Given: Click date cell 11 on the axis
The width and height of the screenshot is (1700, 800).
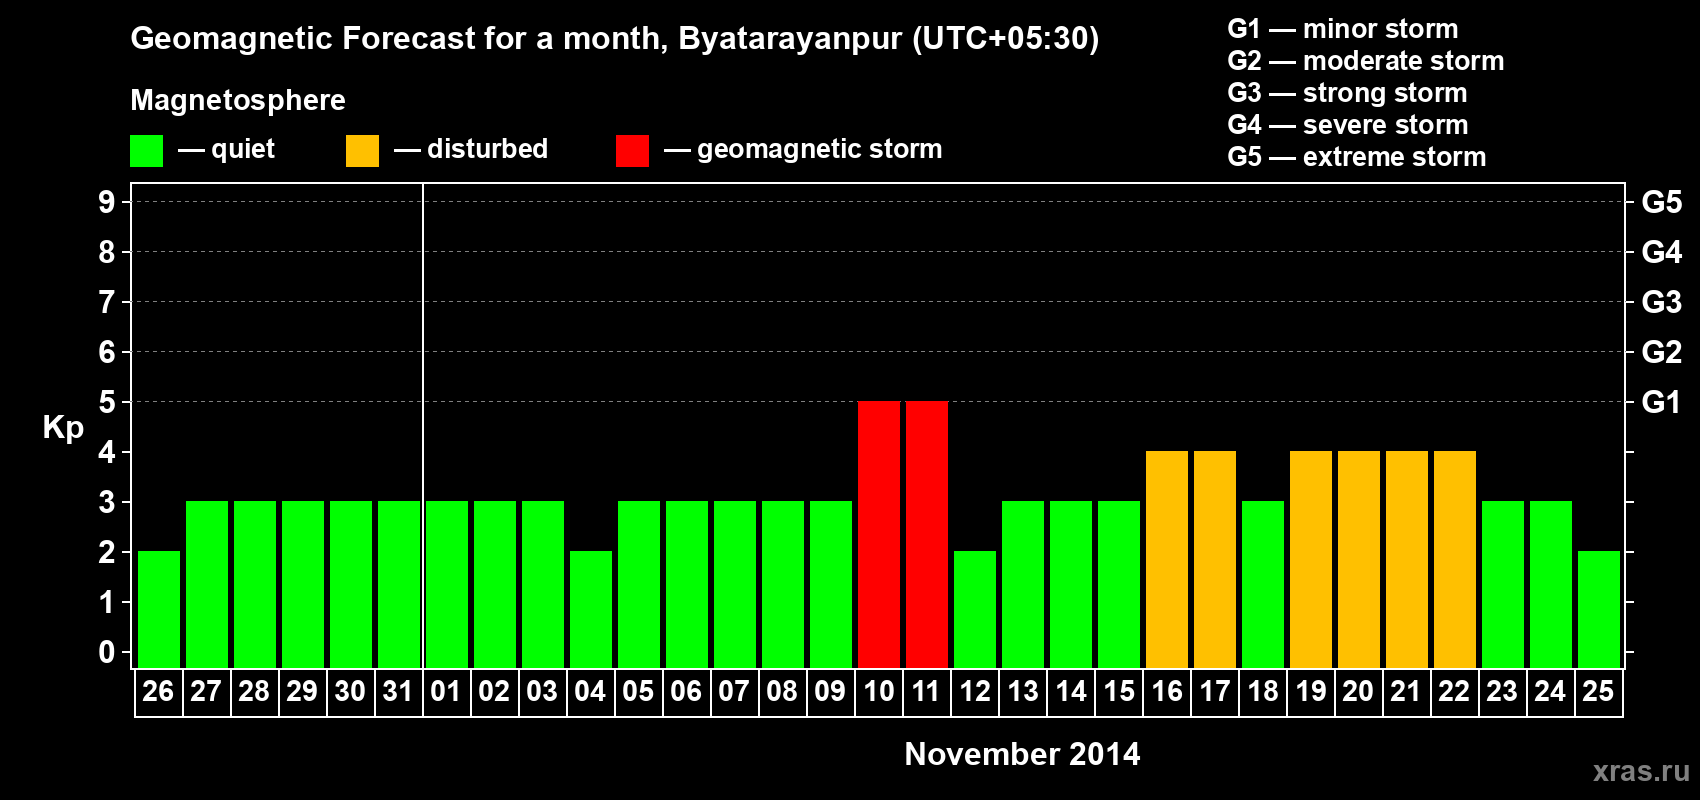Looking at the screenshot, I should click(926, 692).
